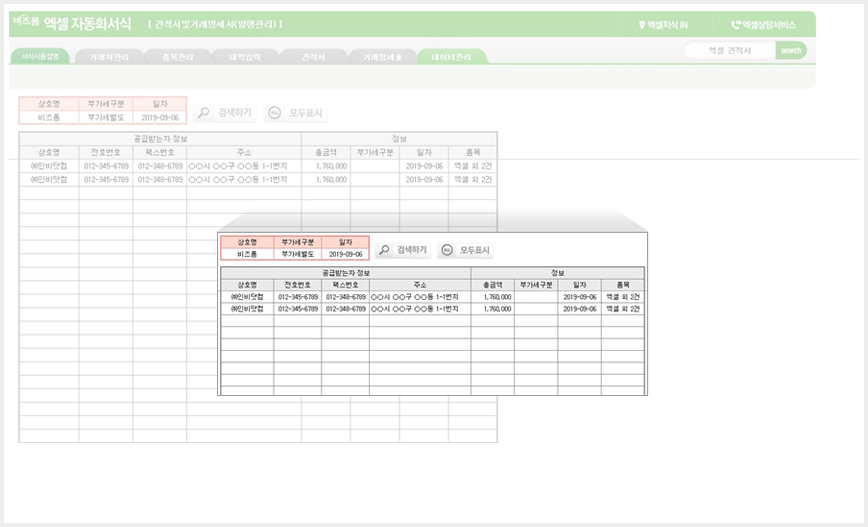Click 검색하기 button in the enlarged inset
Viewport: 868px width, 527px height.
click(404, 250)
